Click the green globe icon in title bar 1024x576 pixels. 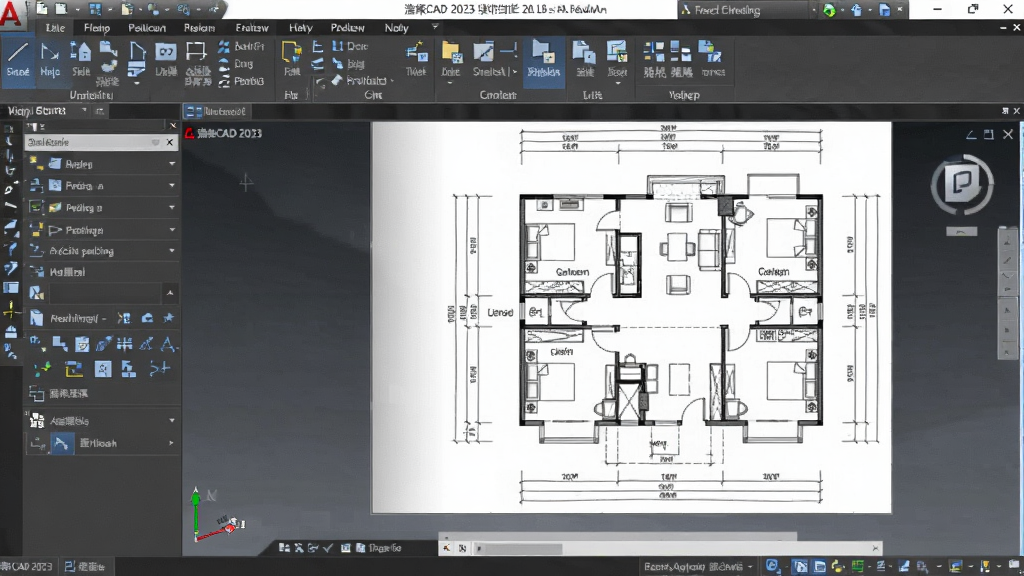(x=829, y=10)
